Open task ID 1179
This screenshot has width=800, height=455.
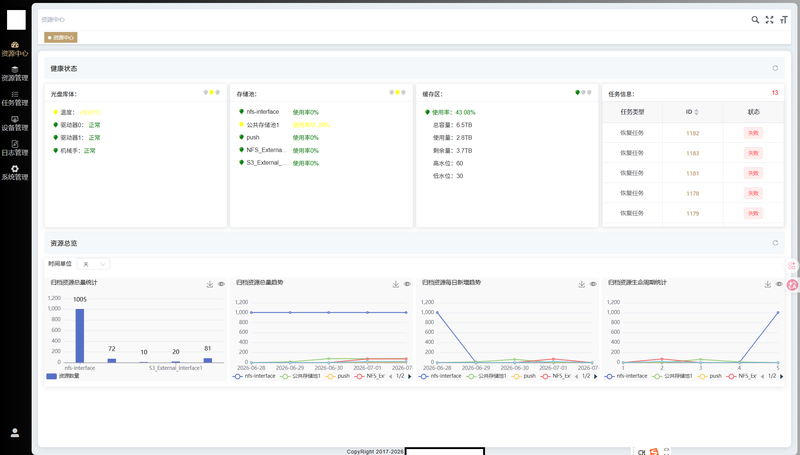coord(692,213)
